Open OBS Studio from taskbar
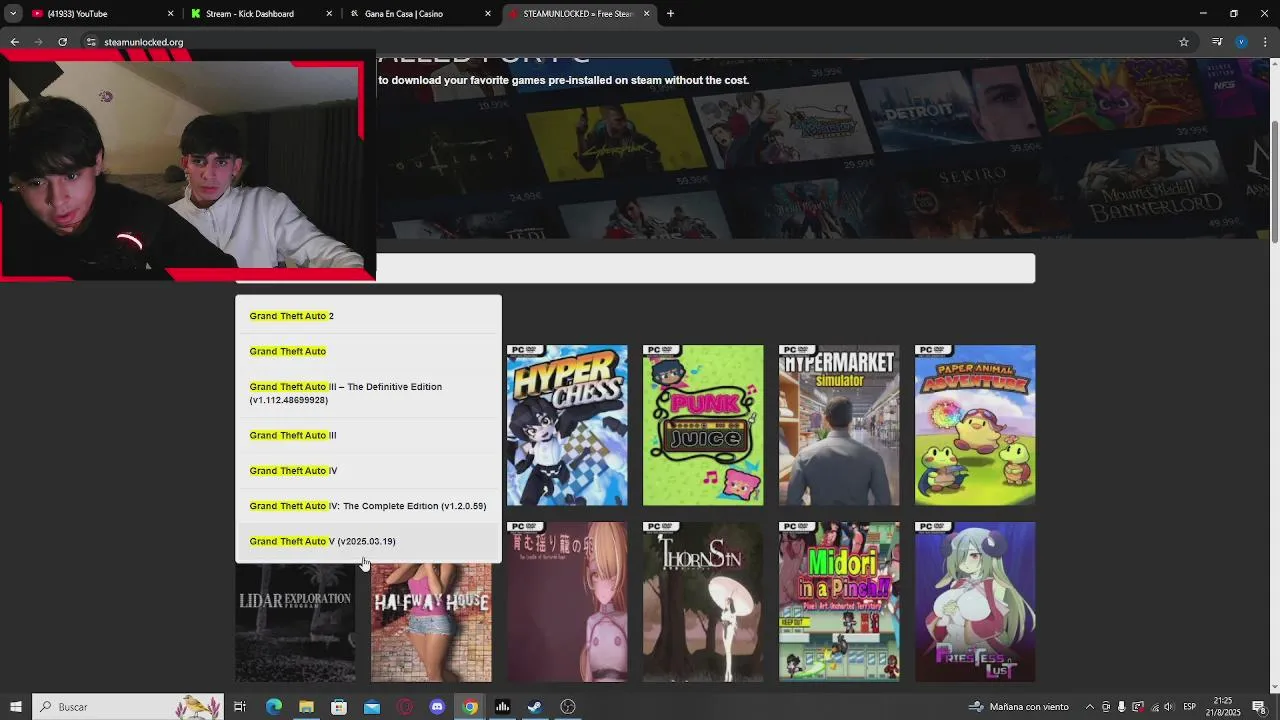The height and width of the screenshot is (720, 1280). click(x=568, y=707)
